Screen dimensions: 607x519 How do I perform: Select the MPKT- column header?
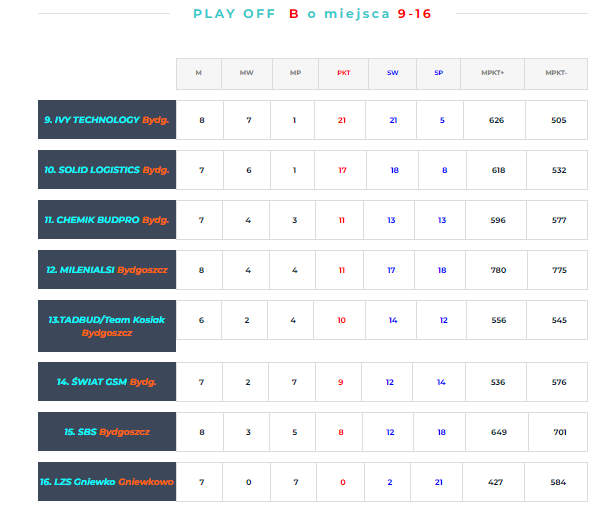pos(556,74)
